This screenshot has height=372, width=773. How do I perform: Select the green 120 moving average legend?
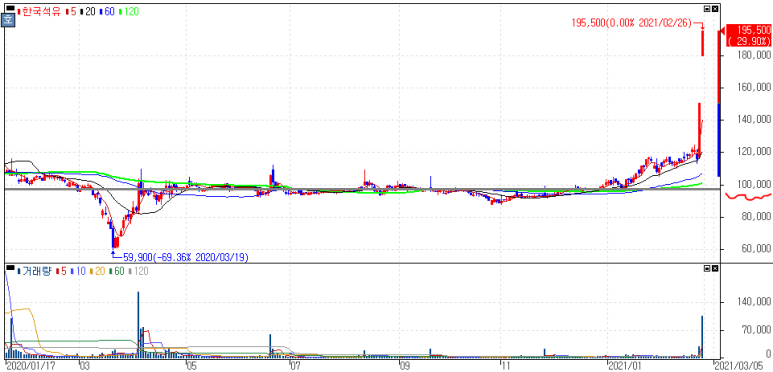click(x=129, y=10)
